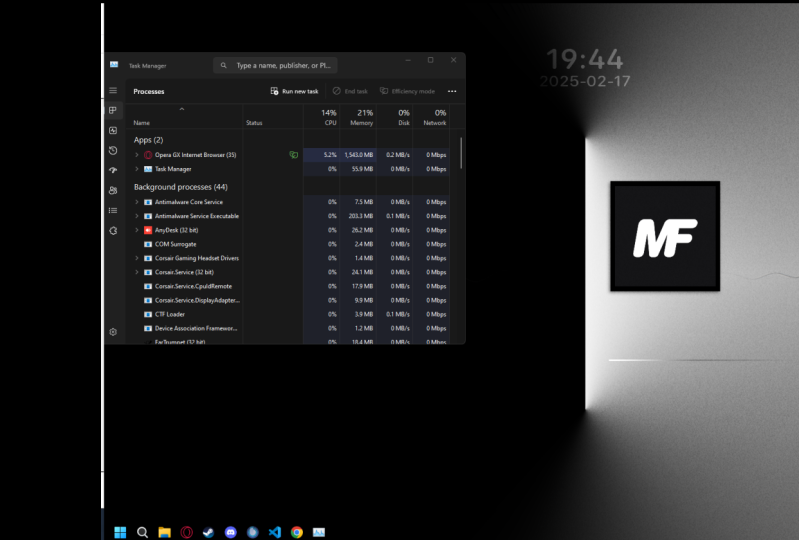Sort processes by the CPU column header
The image size is (799, 540).
coord(322,117)
